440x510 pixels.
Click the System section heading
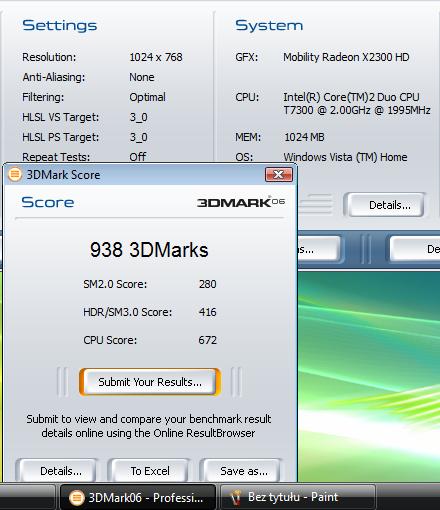(269, 25)
